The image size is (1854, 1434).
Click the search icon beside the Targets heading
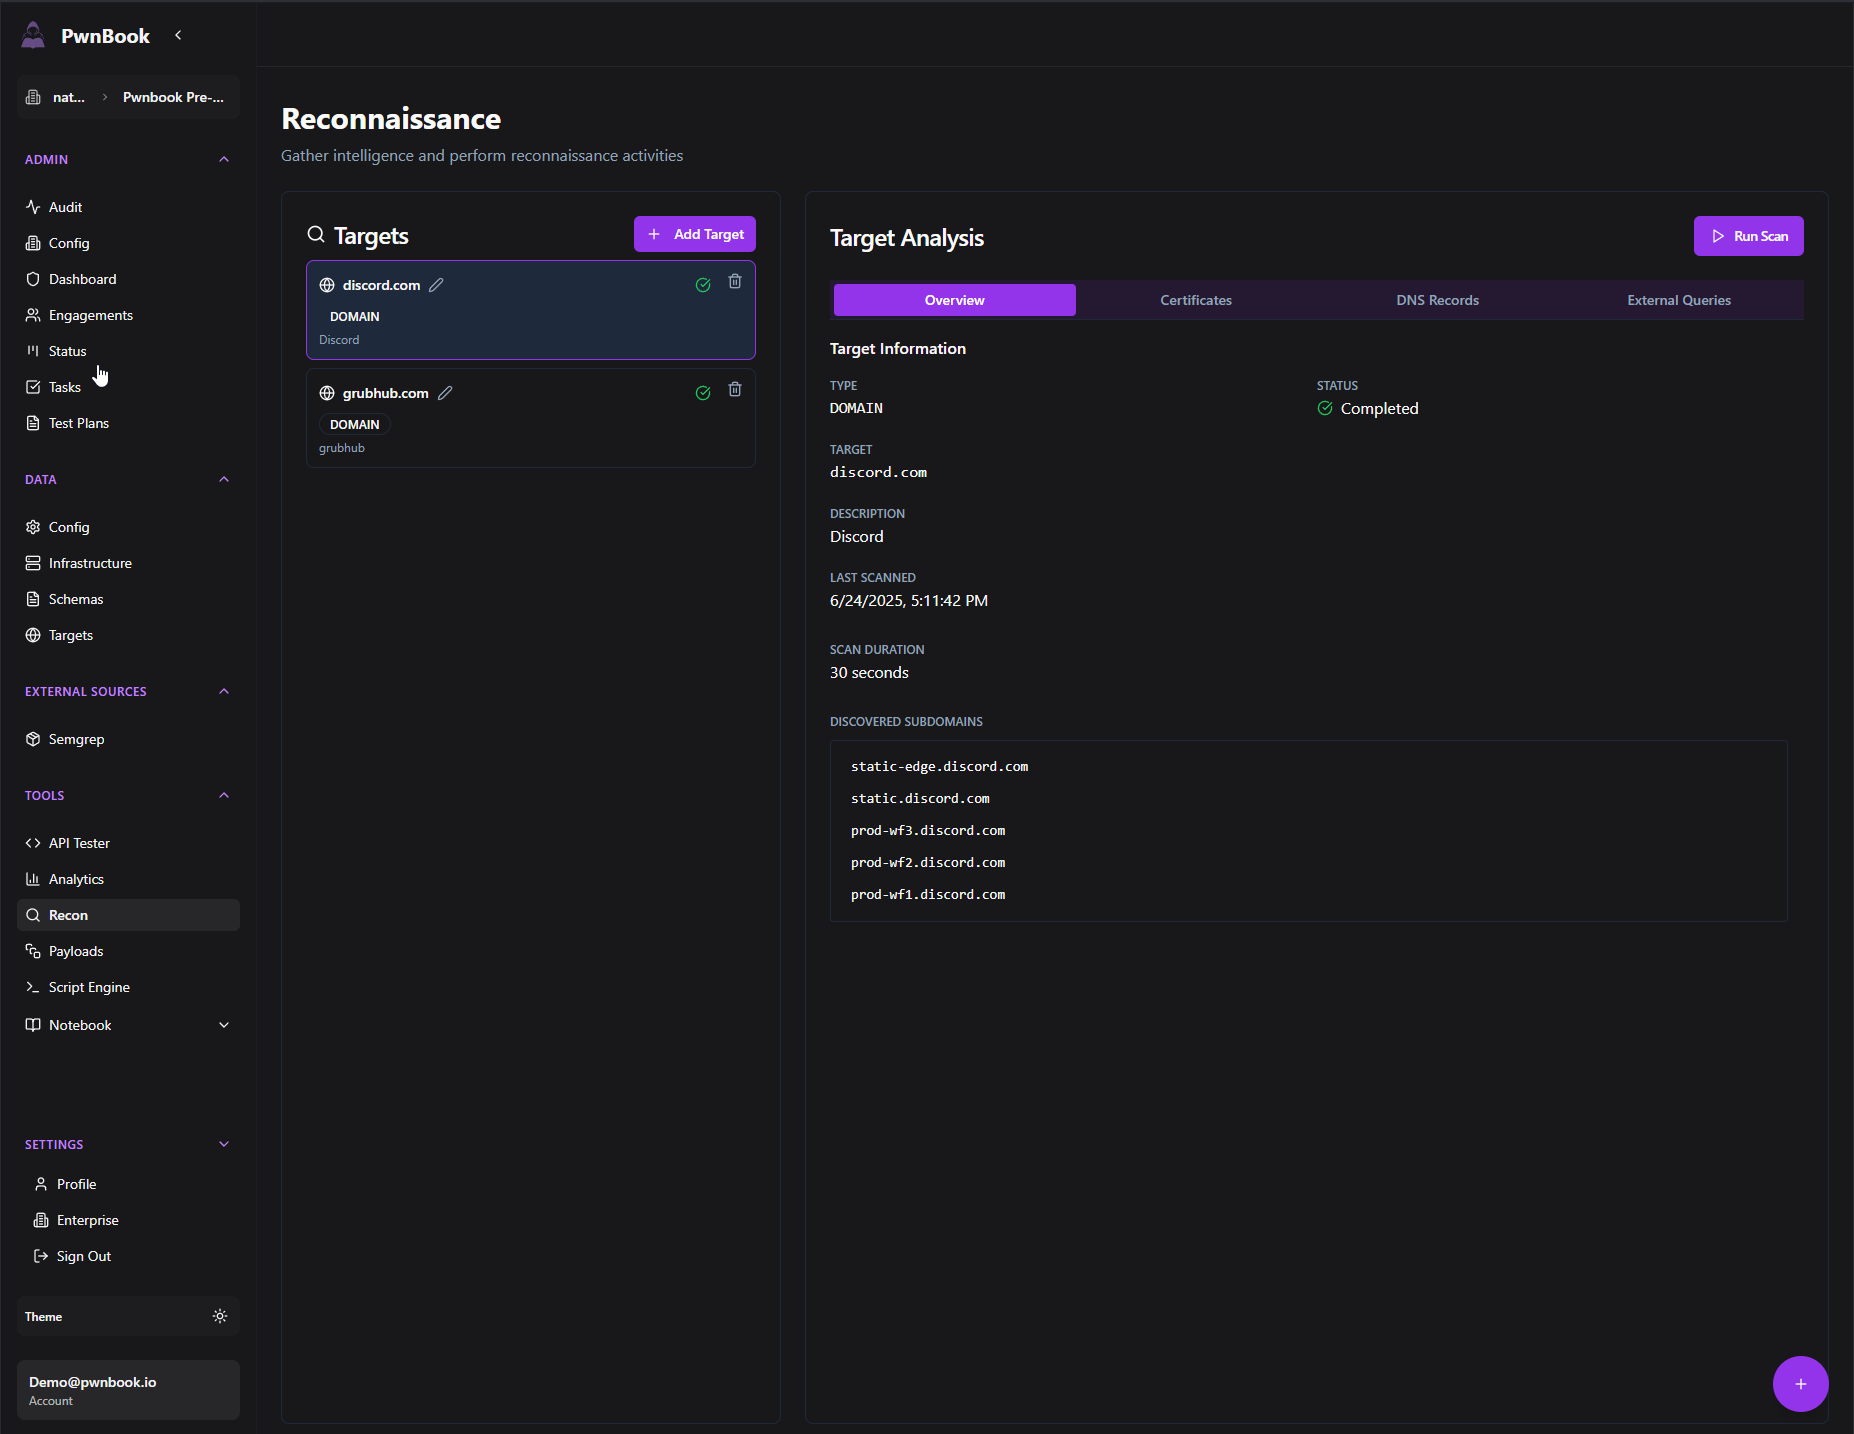pyautogui.click(x=316, y=235)
